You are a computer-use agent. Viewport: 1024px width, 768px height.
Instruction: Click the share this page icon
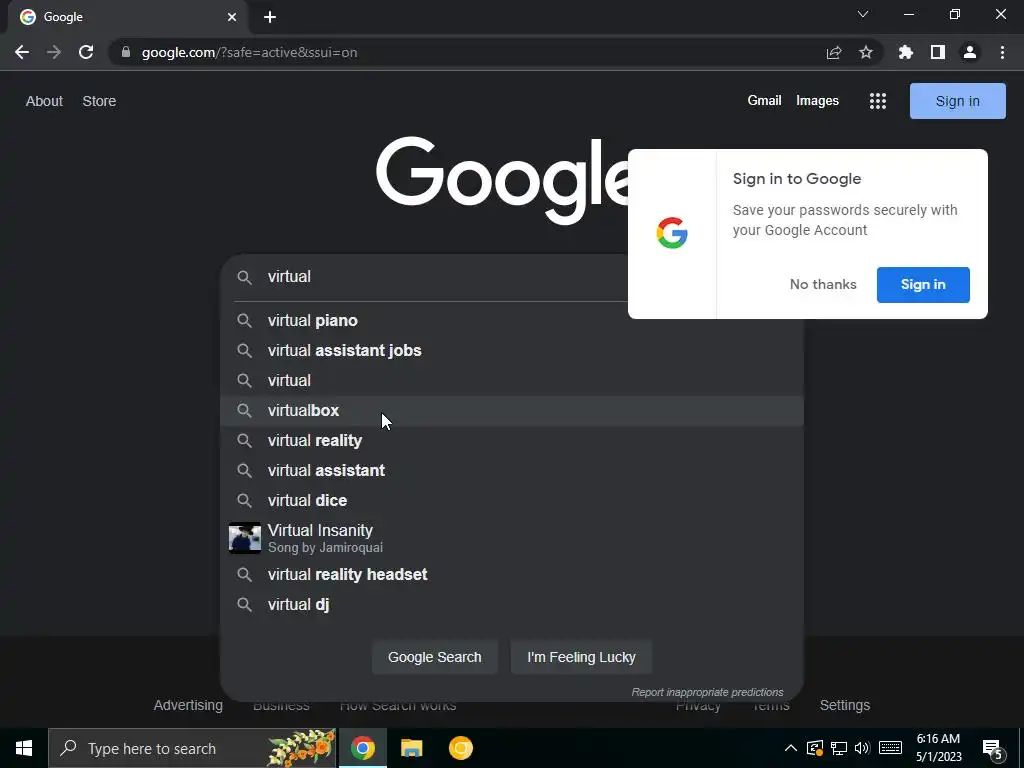(x=834, y=52)
